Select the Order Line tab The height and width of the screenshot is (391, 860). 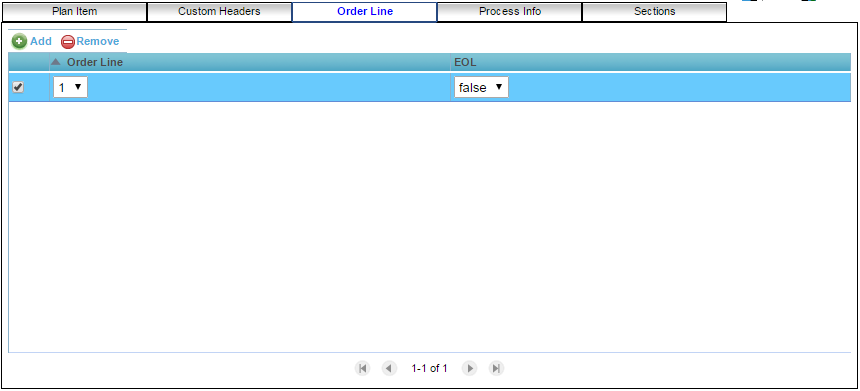click(x=365, y=12)
